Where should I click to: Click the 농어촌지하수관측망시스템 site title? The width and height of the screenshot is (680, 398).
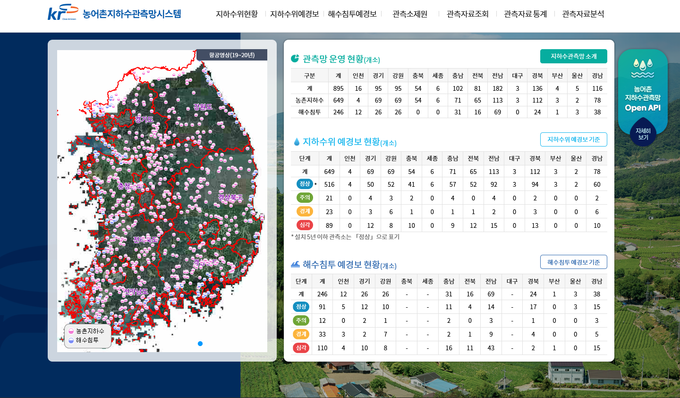pos(132,14)
